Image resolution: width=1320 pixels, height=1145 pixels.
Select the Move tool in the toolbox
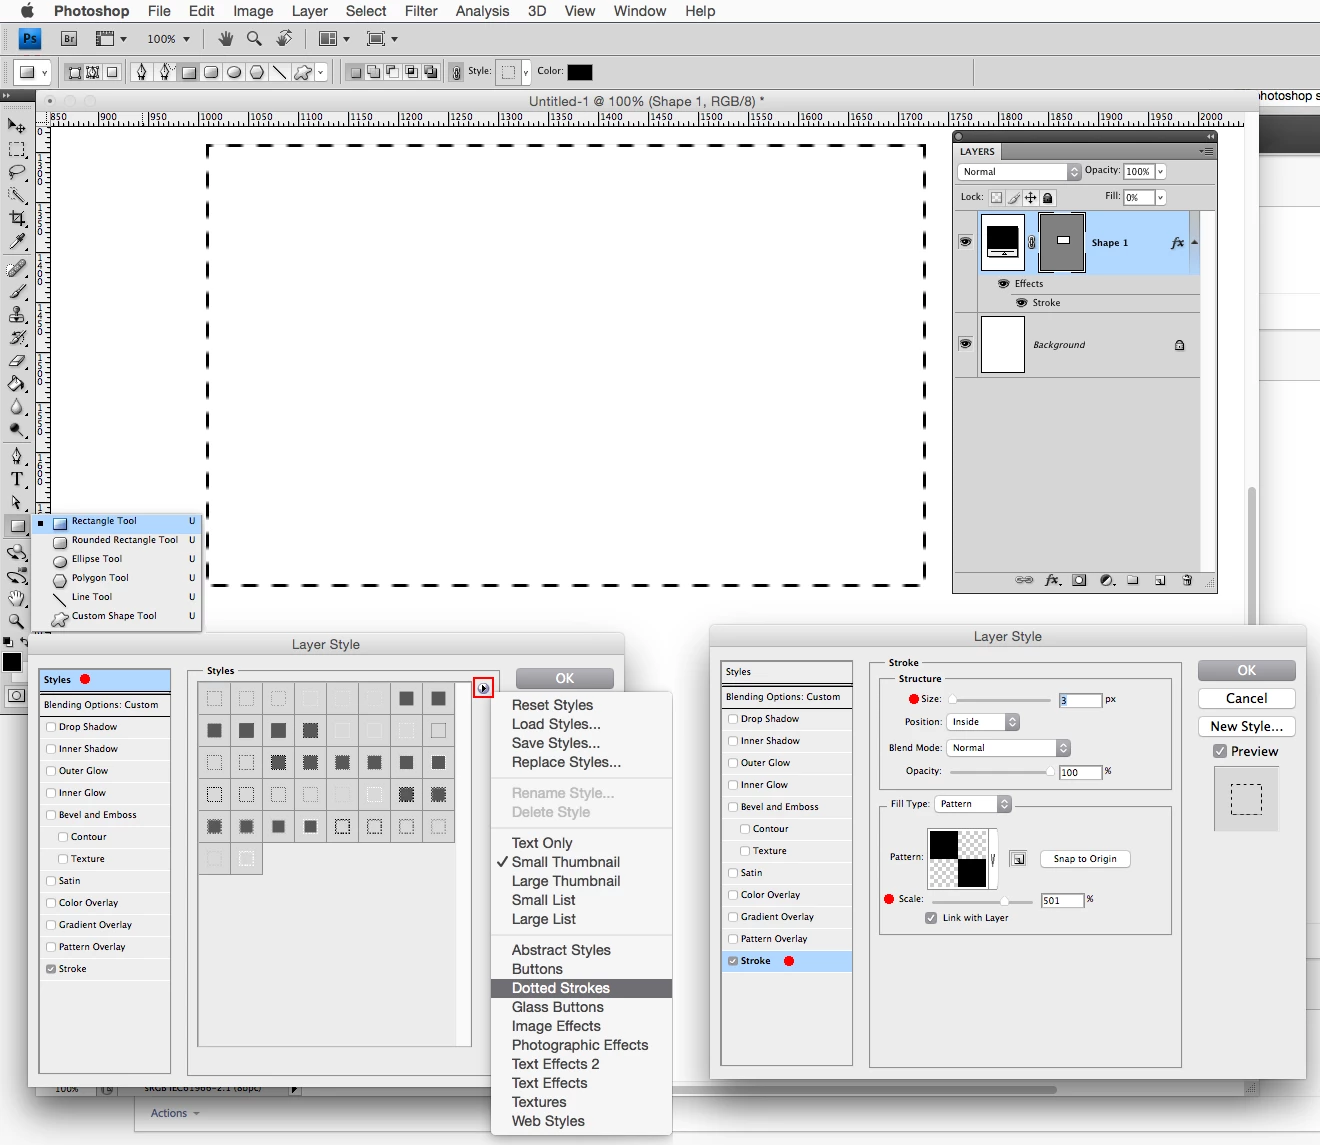pos(17,126)
